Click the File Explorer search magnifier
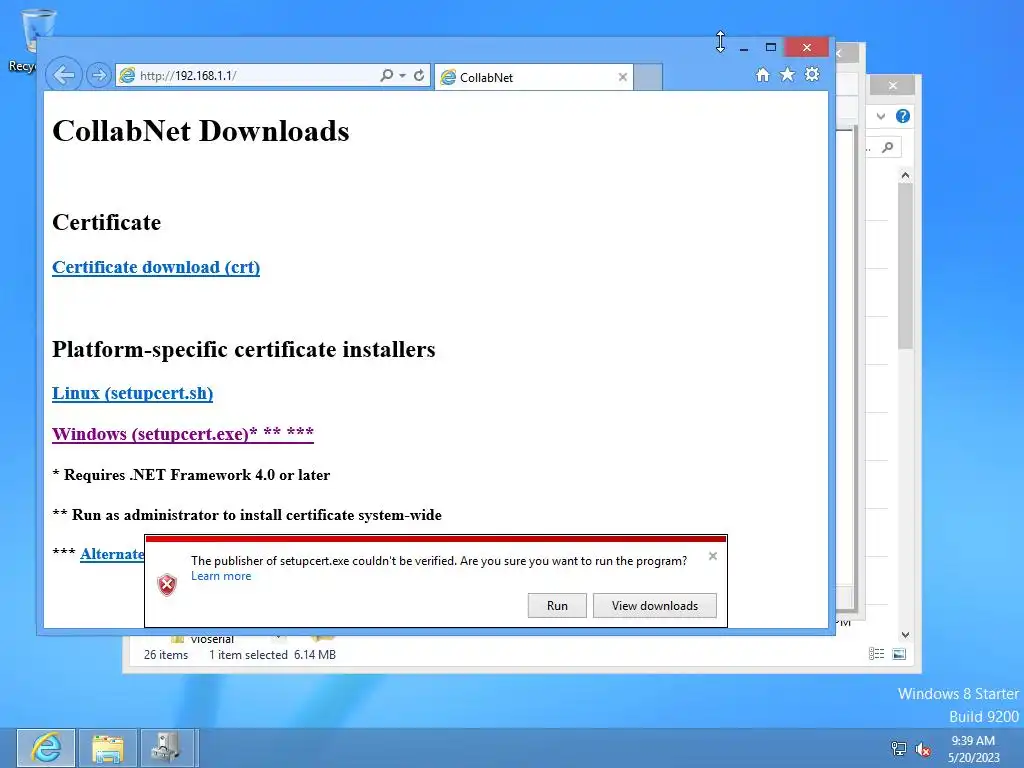 click(888, 148)
